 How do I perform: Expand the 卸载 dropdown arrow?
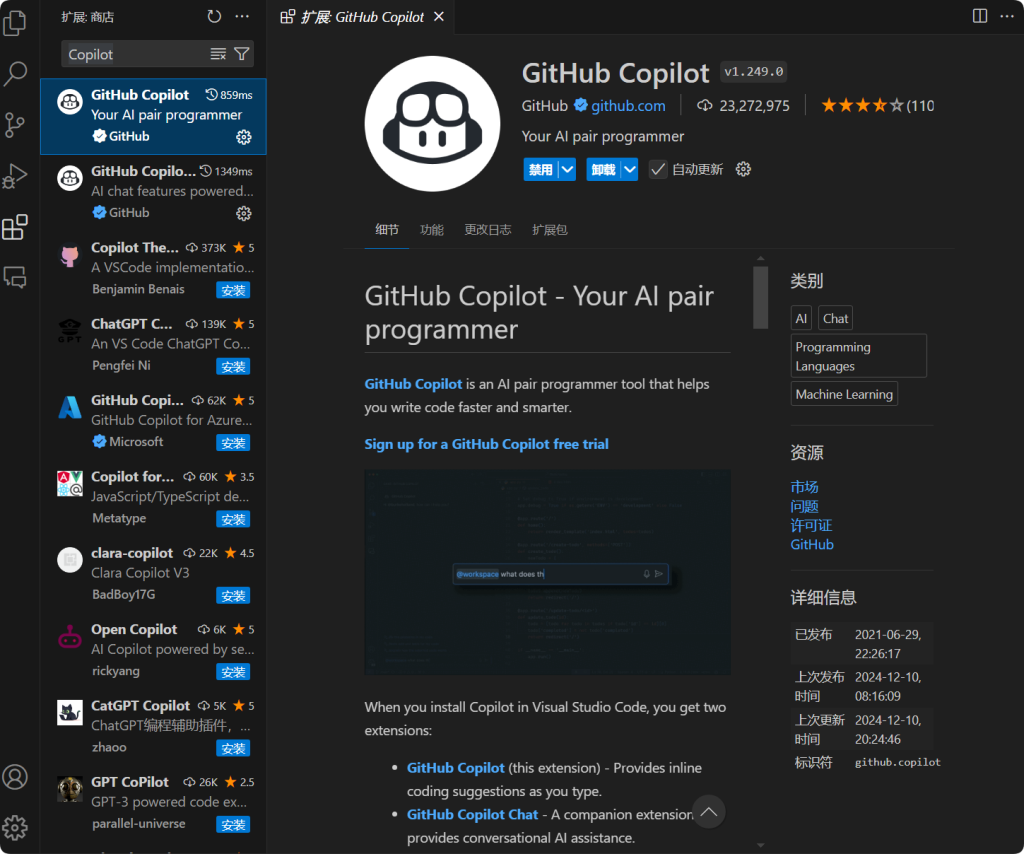point(630,170)
